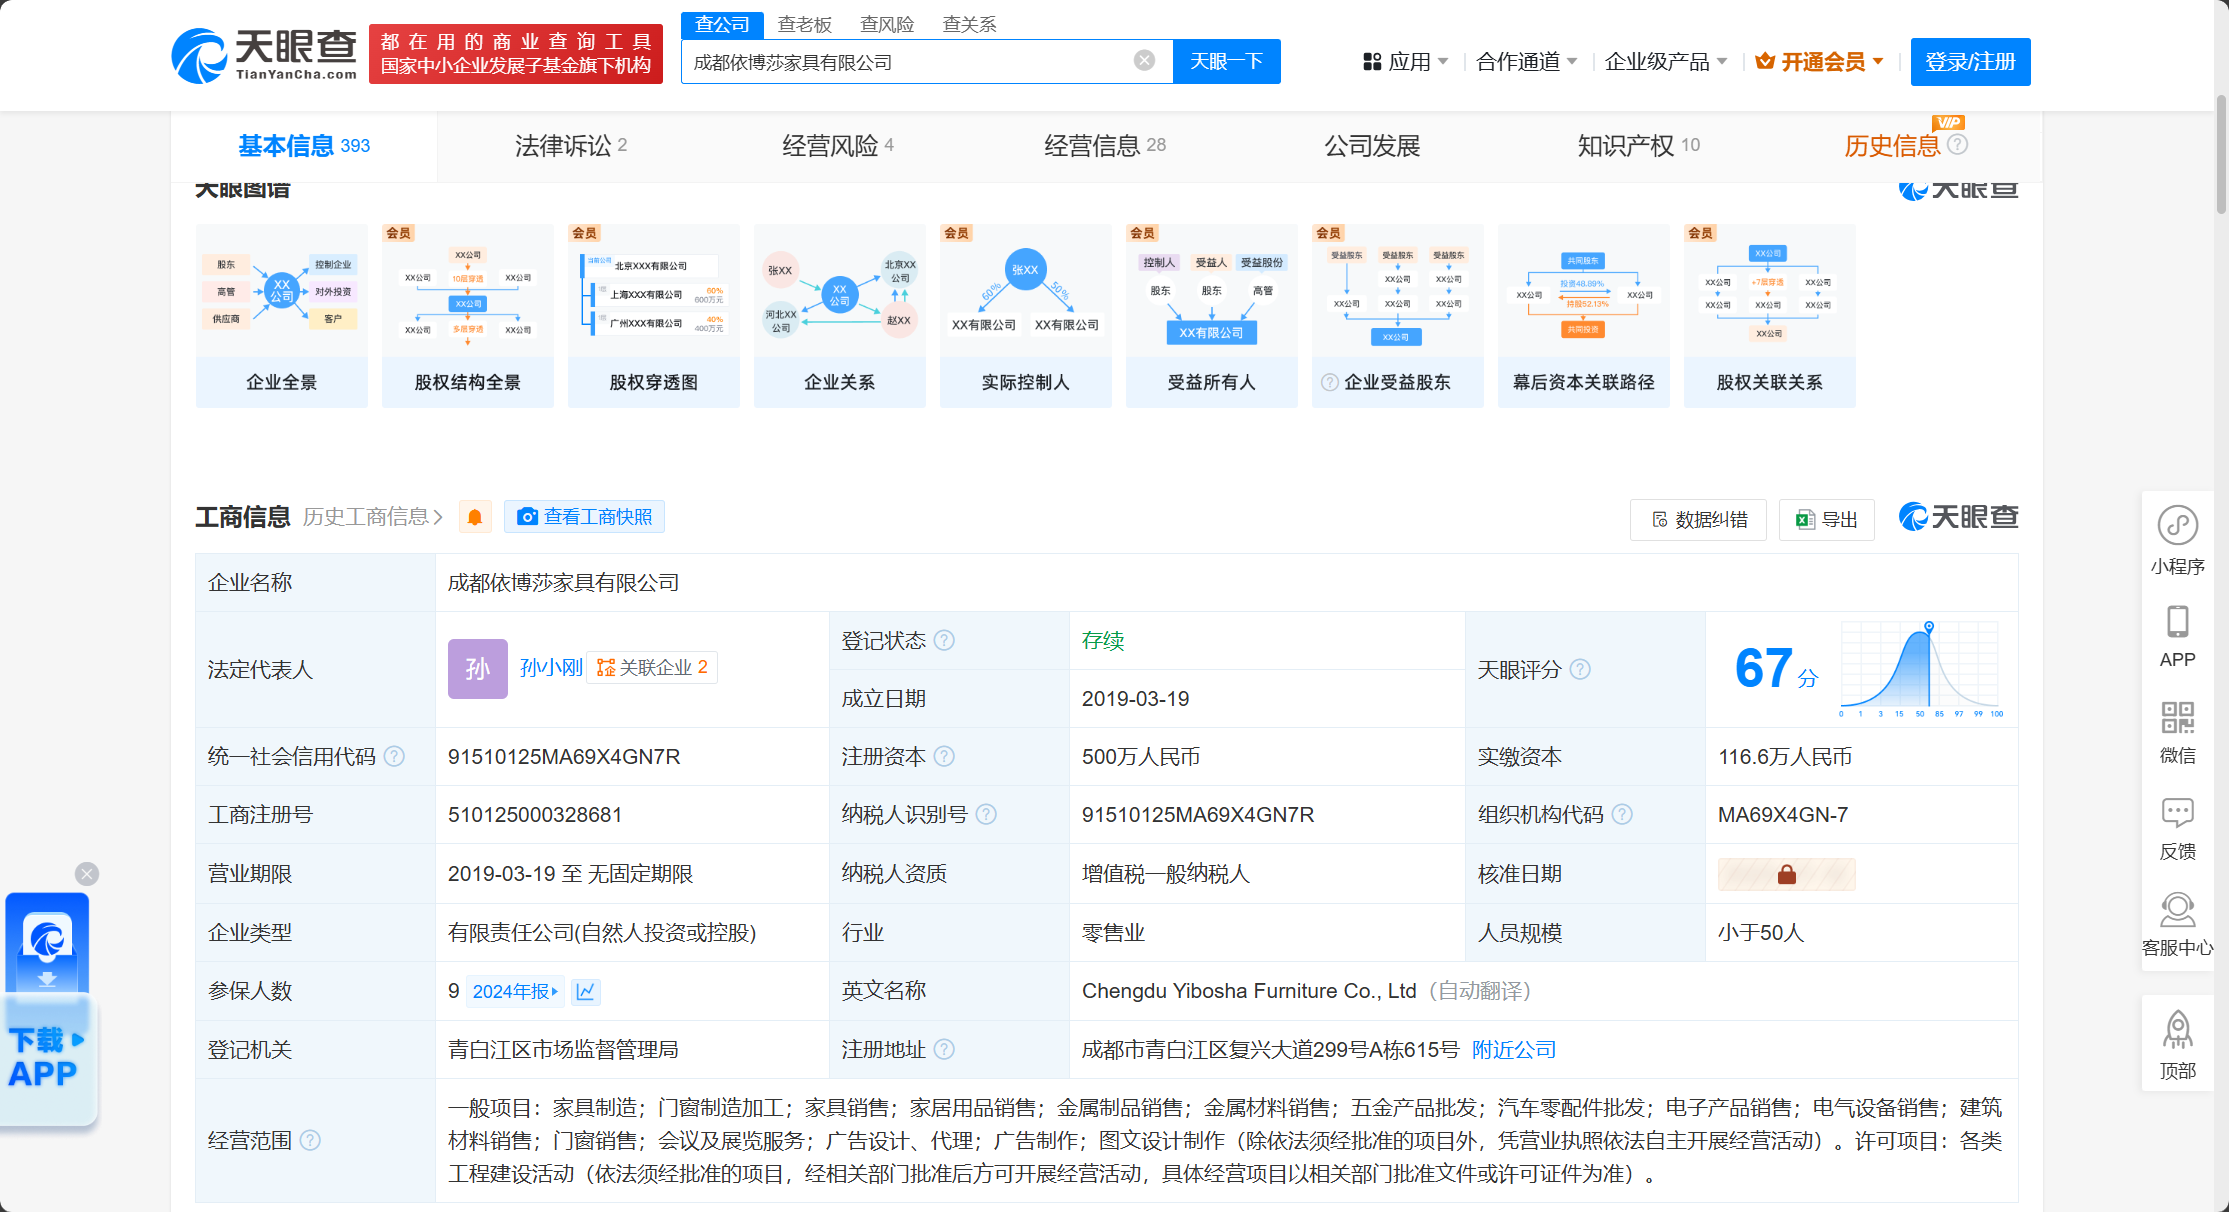
Task: Open the 小程序 sidebar icon
Action: pos(2177,525)
